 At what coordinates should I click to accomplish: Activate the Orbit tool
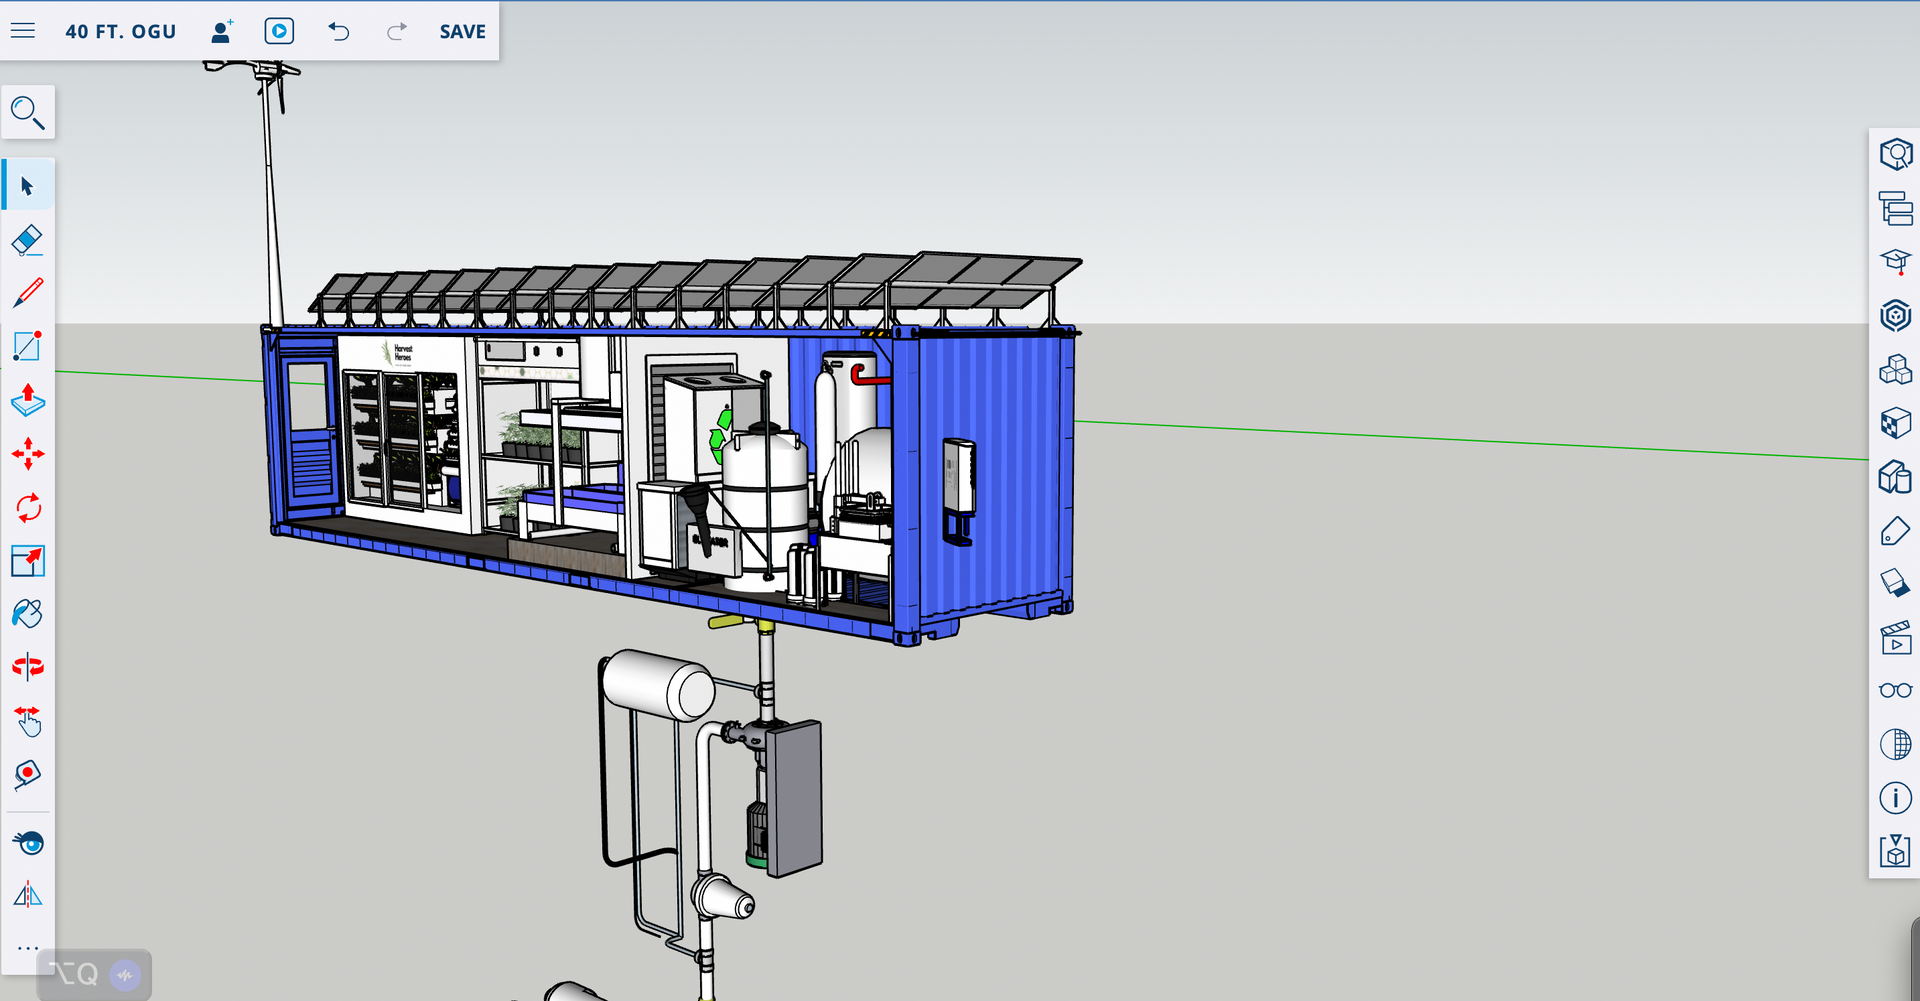28,667
